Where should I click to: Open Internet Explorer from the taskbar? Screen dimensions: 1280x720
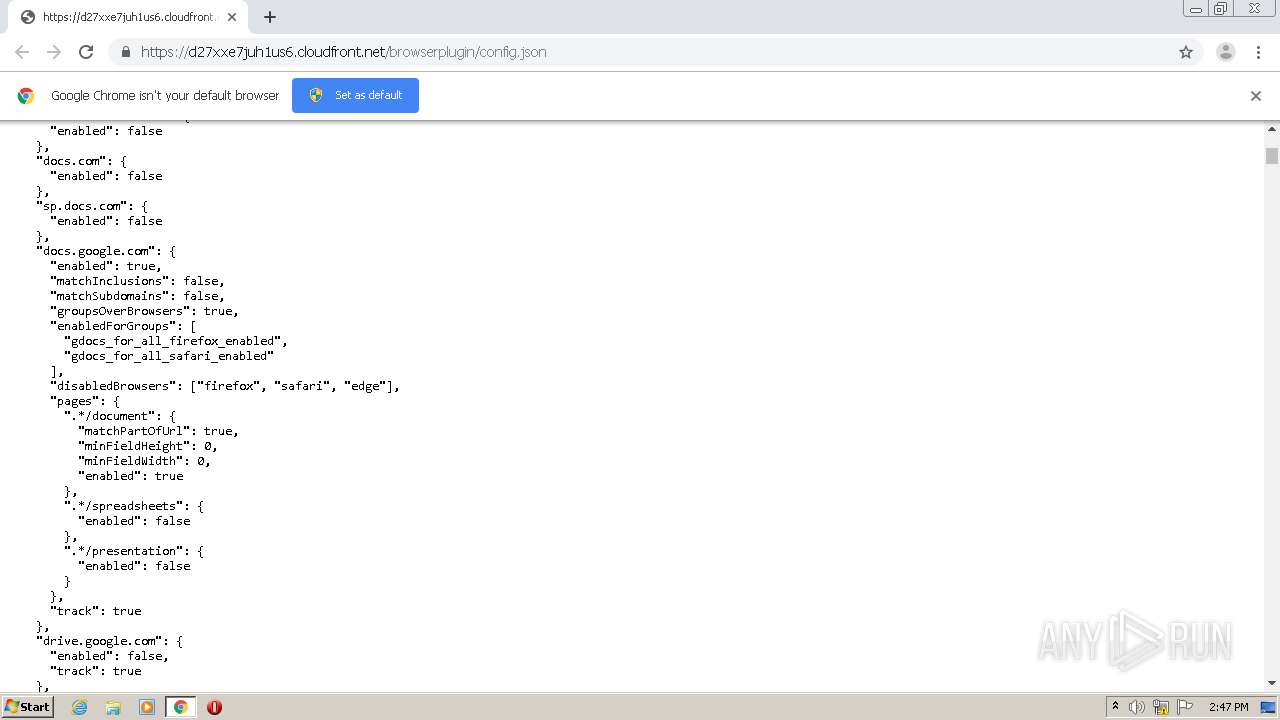click(79, 707)
